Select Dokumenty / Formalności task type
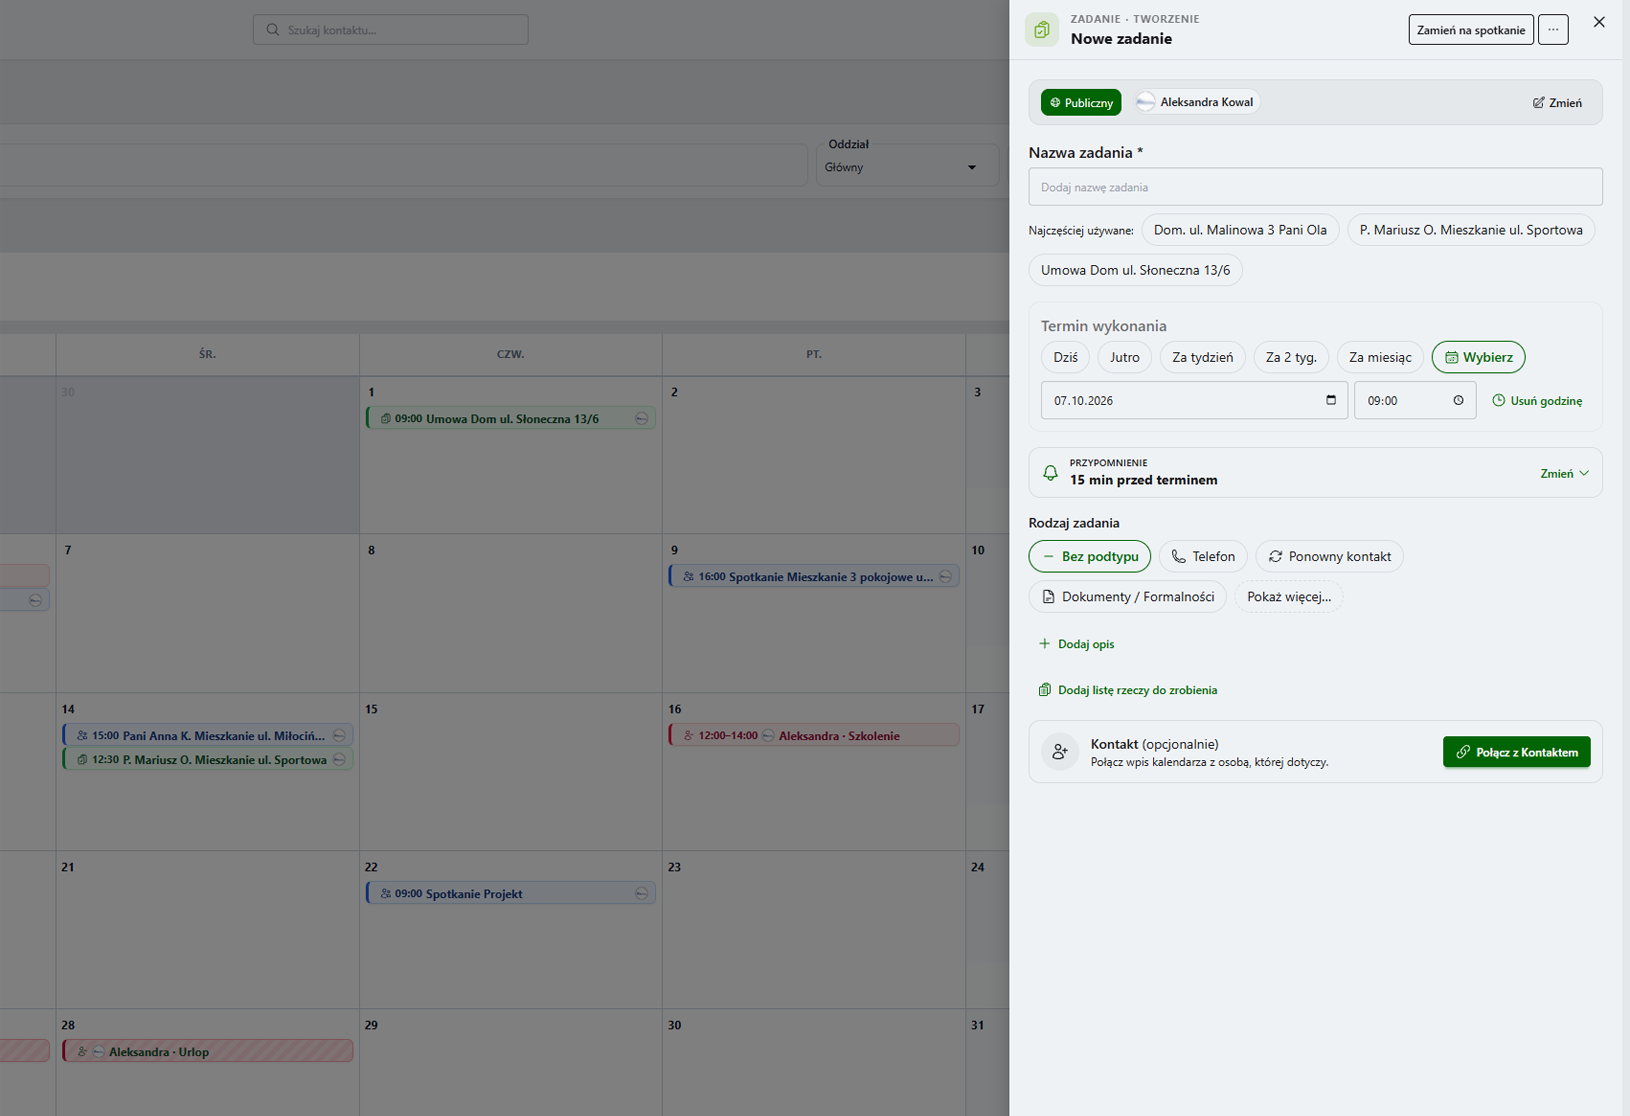This screenshot has width=1630, height=1116. point(1128,597)
